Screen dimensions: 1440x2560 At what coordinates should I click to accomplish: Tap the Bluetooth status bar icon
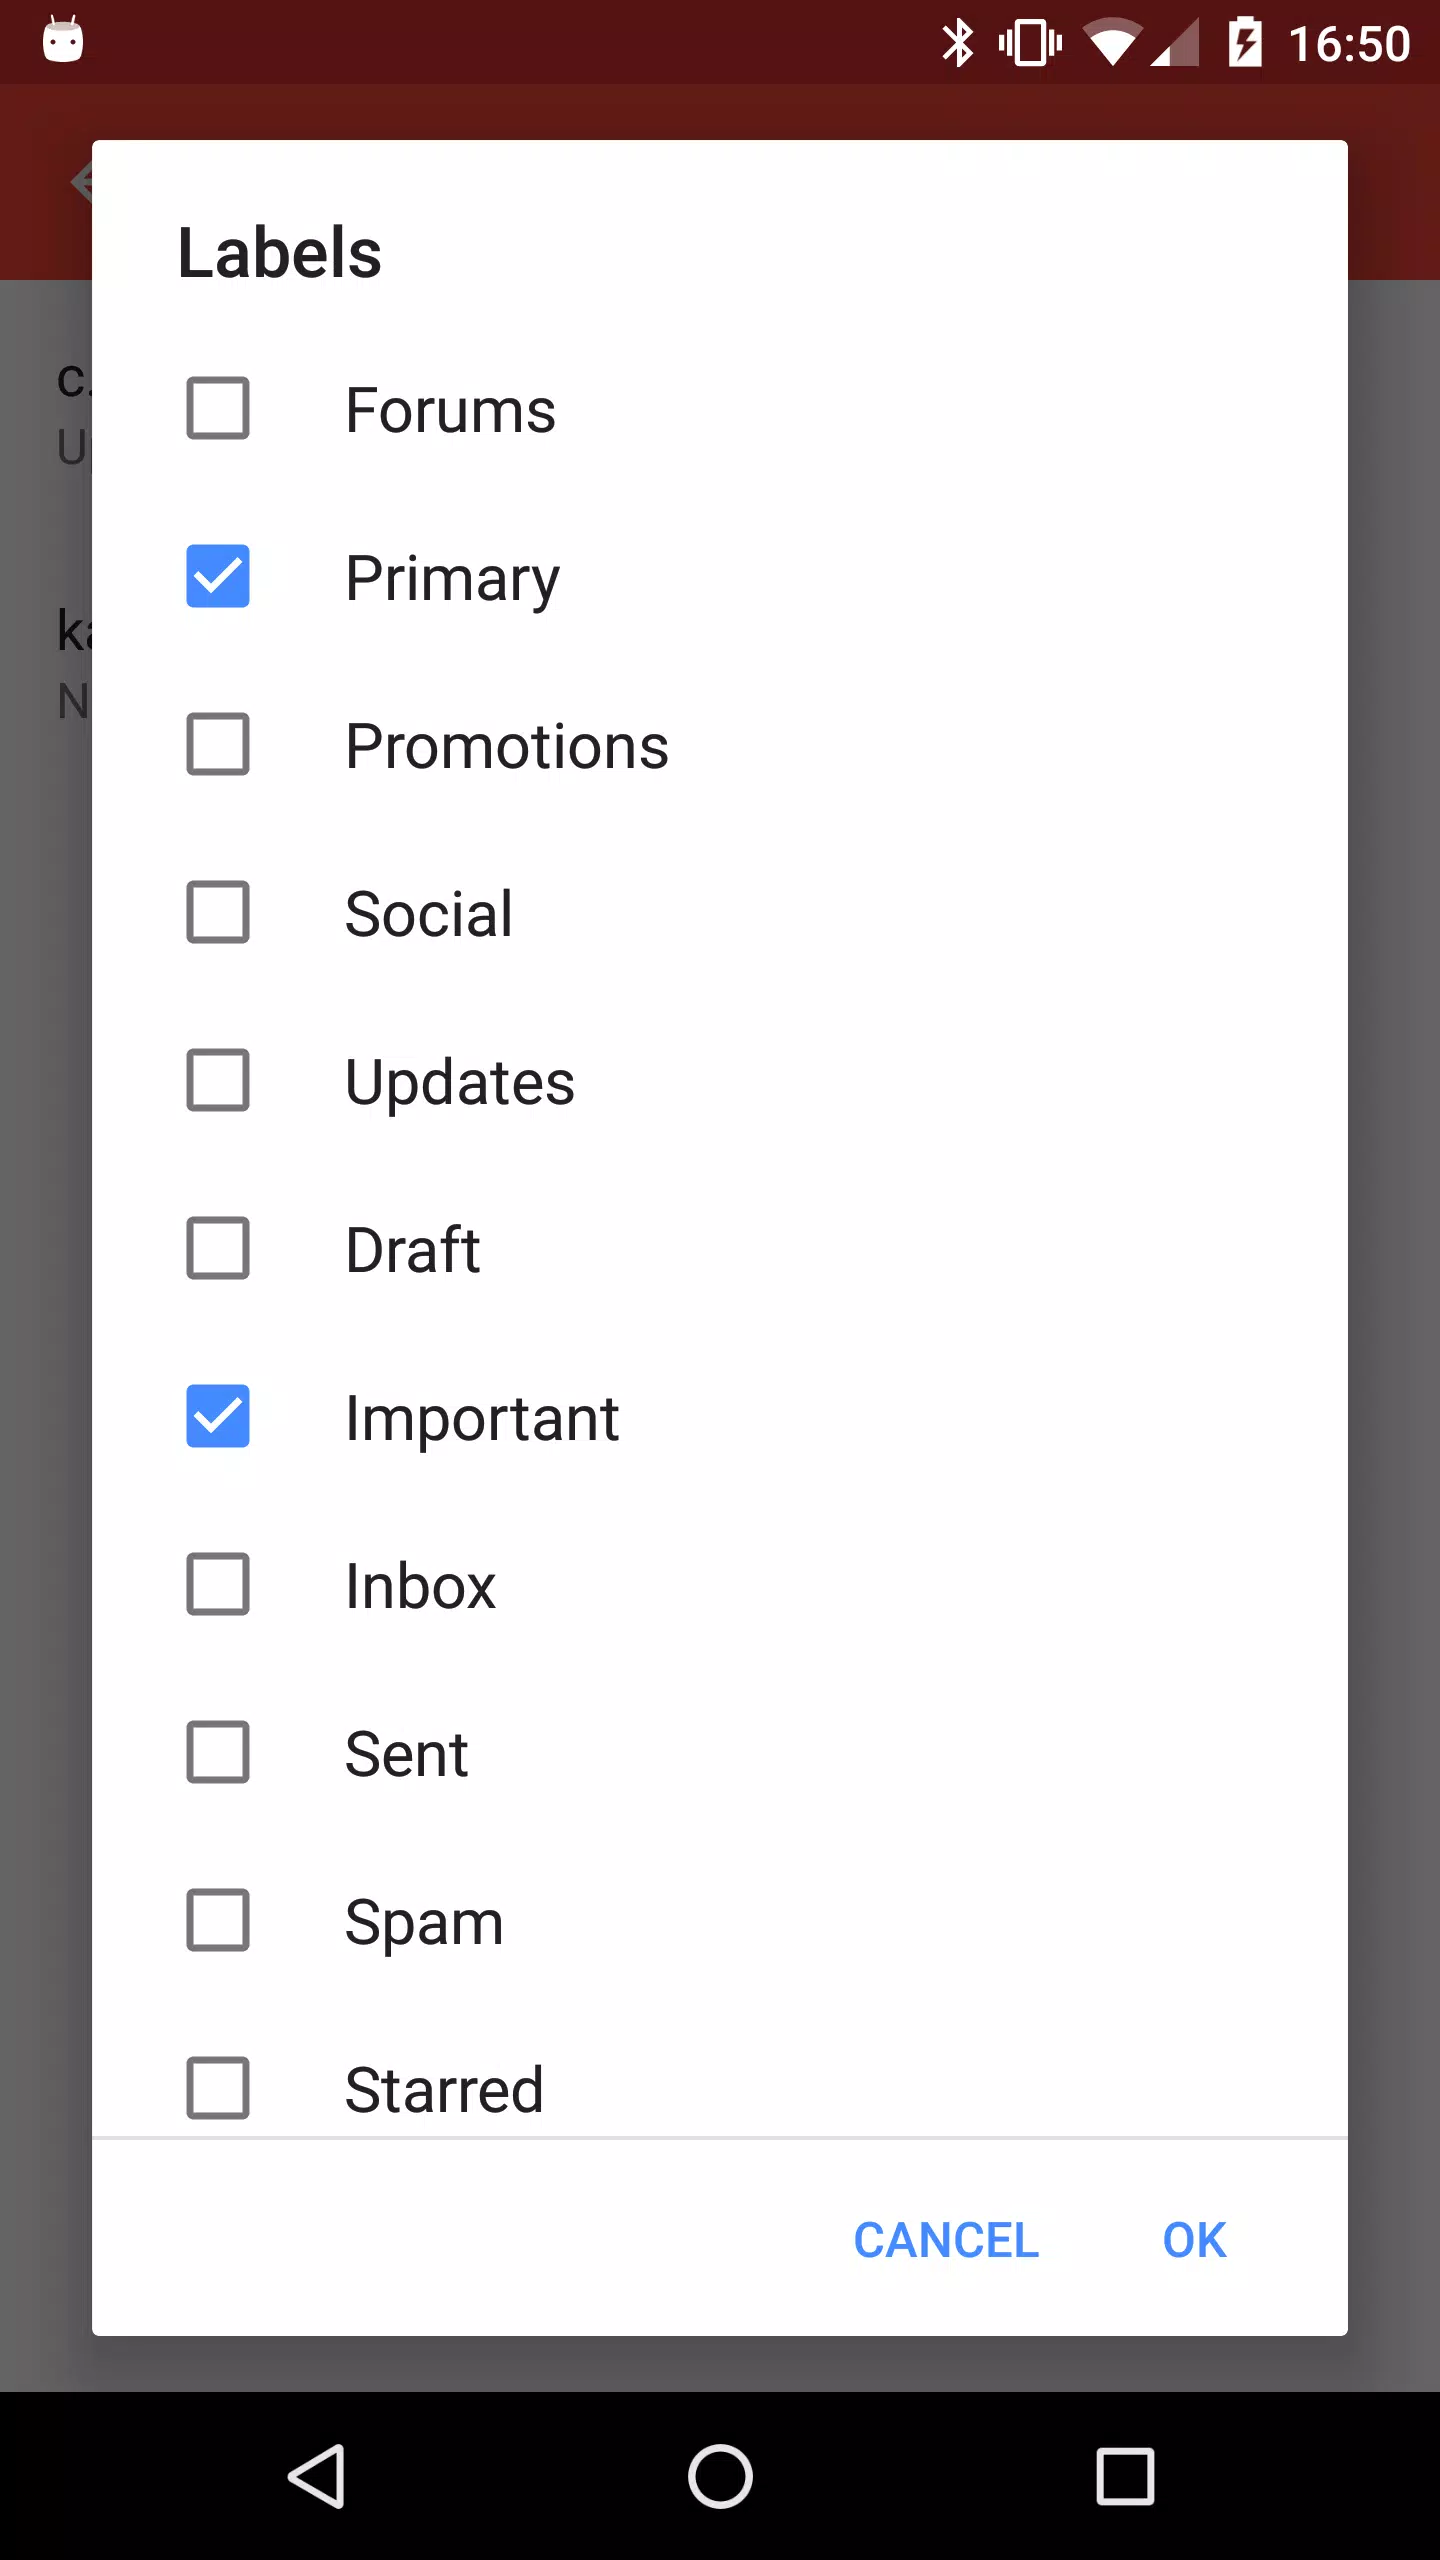(x=957, y=43)
